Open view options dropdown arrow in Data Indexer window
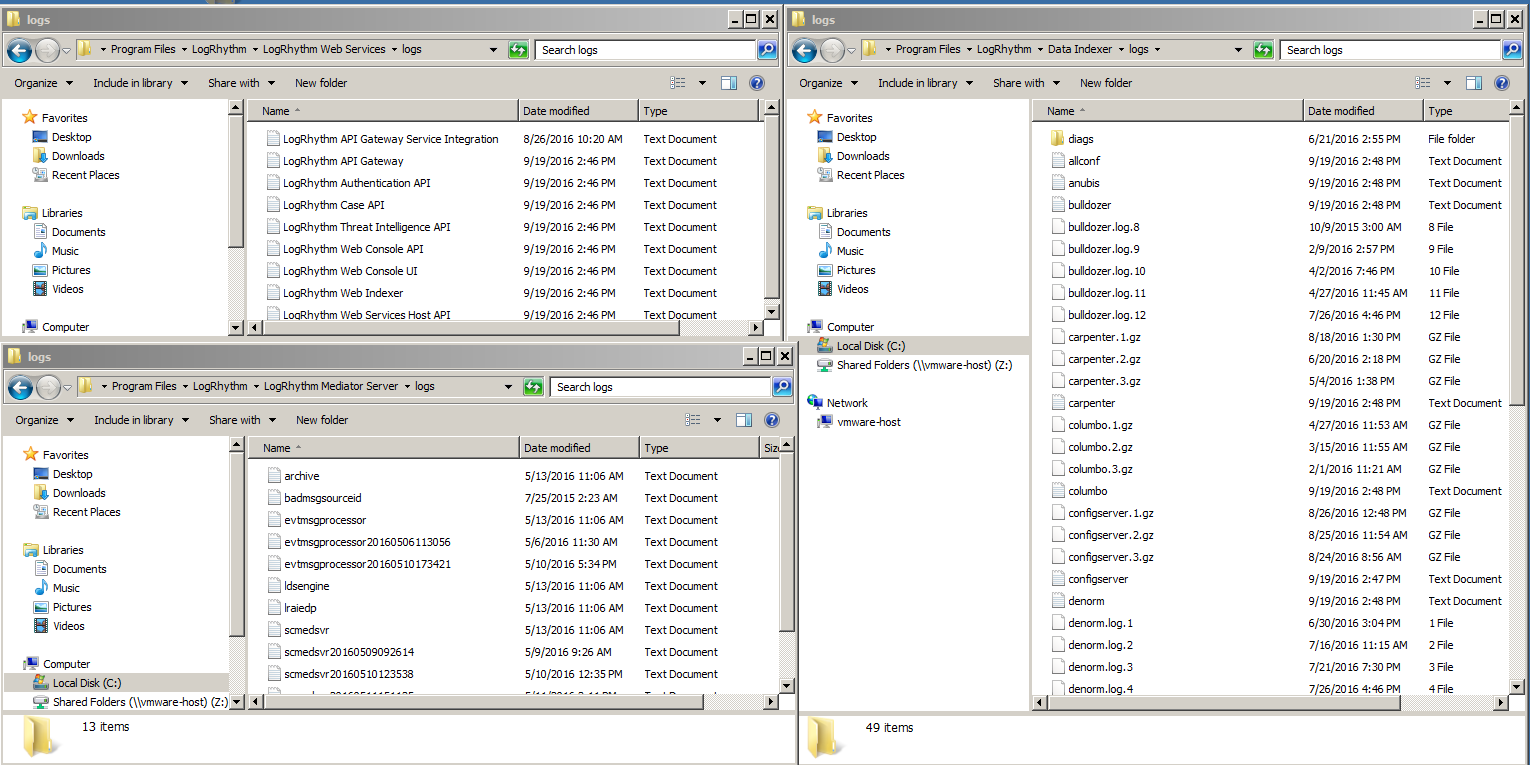The image size is (1530, 765). click(x=1447, y=83)
